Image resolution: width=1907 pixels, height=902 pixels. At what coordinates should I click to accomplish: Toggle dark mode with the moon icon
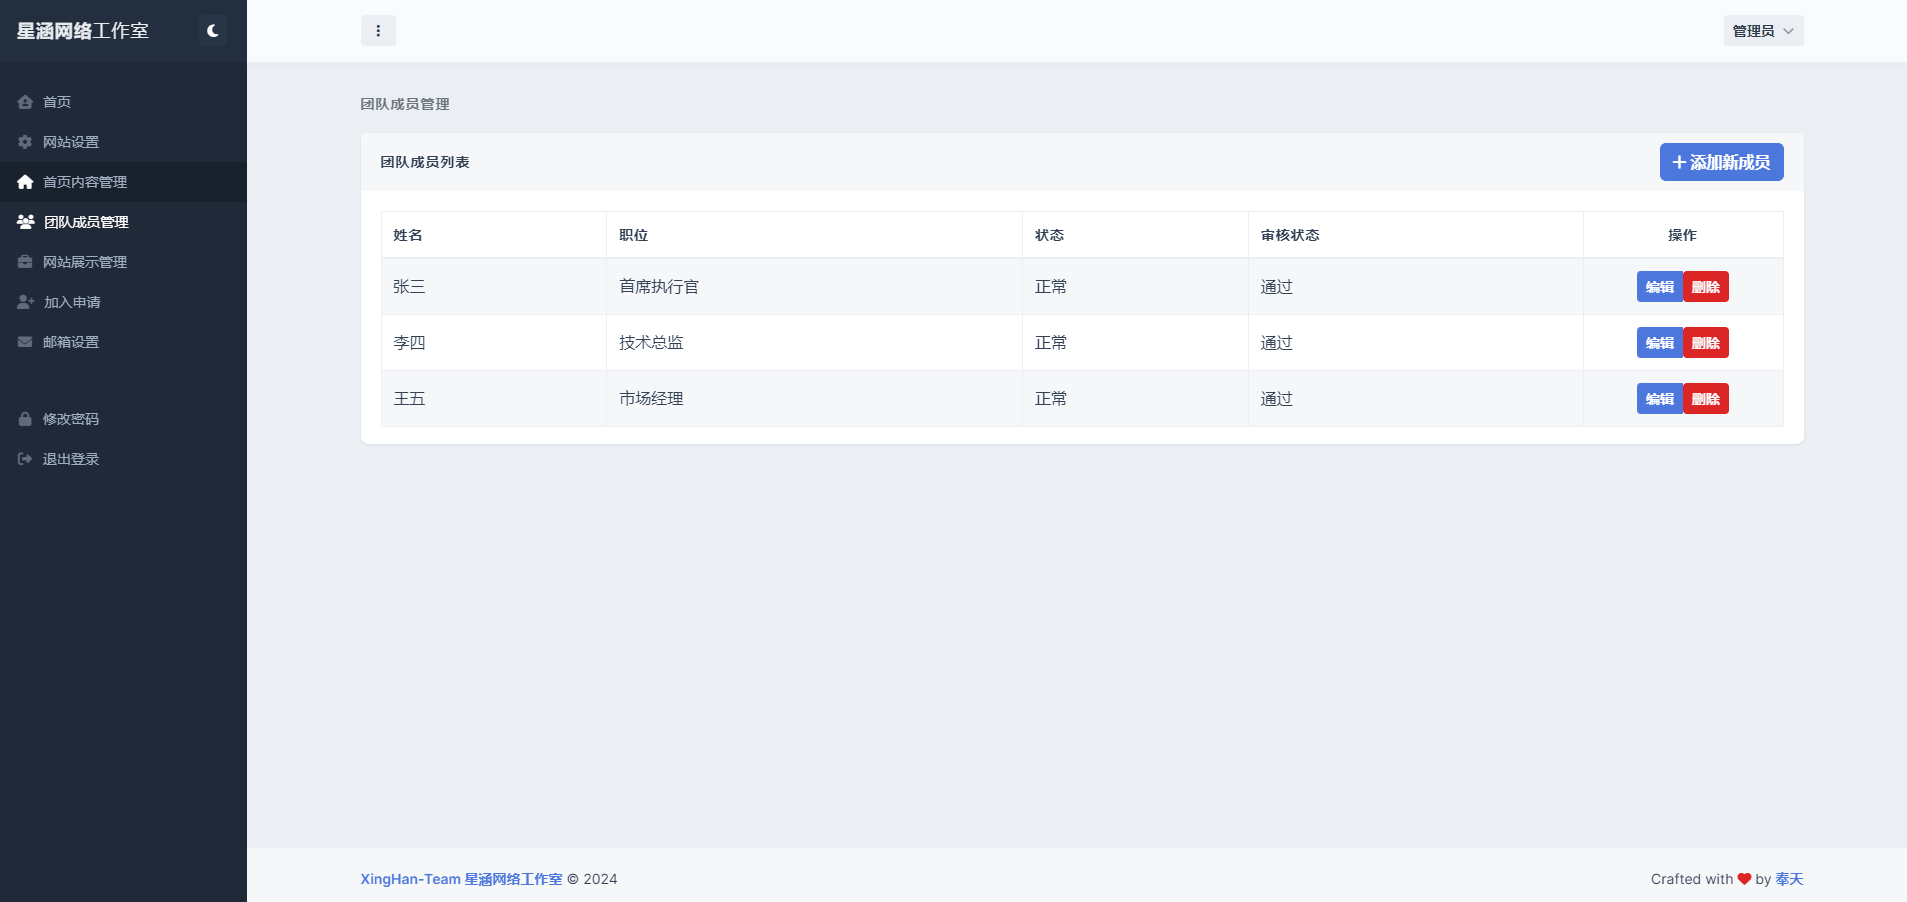[x=212, y=31]
